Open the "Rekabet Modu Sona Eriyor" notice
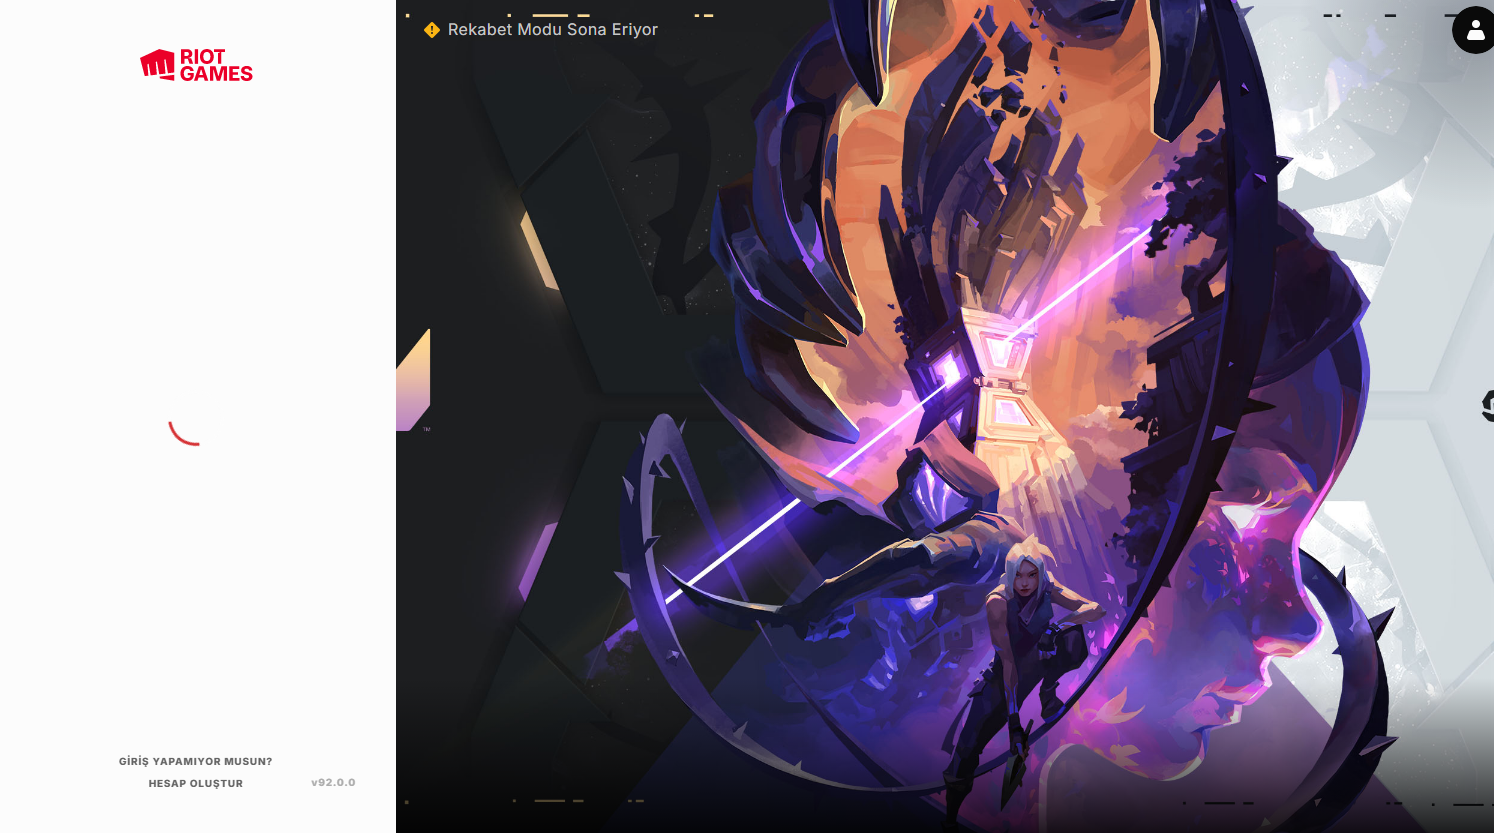Image resolution: width=1494 pixels, height=833 pixels. 553,30
